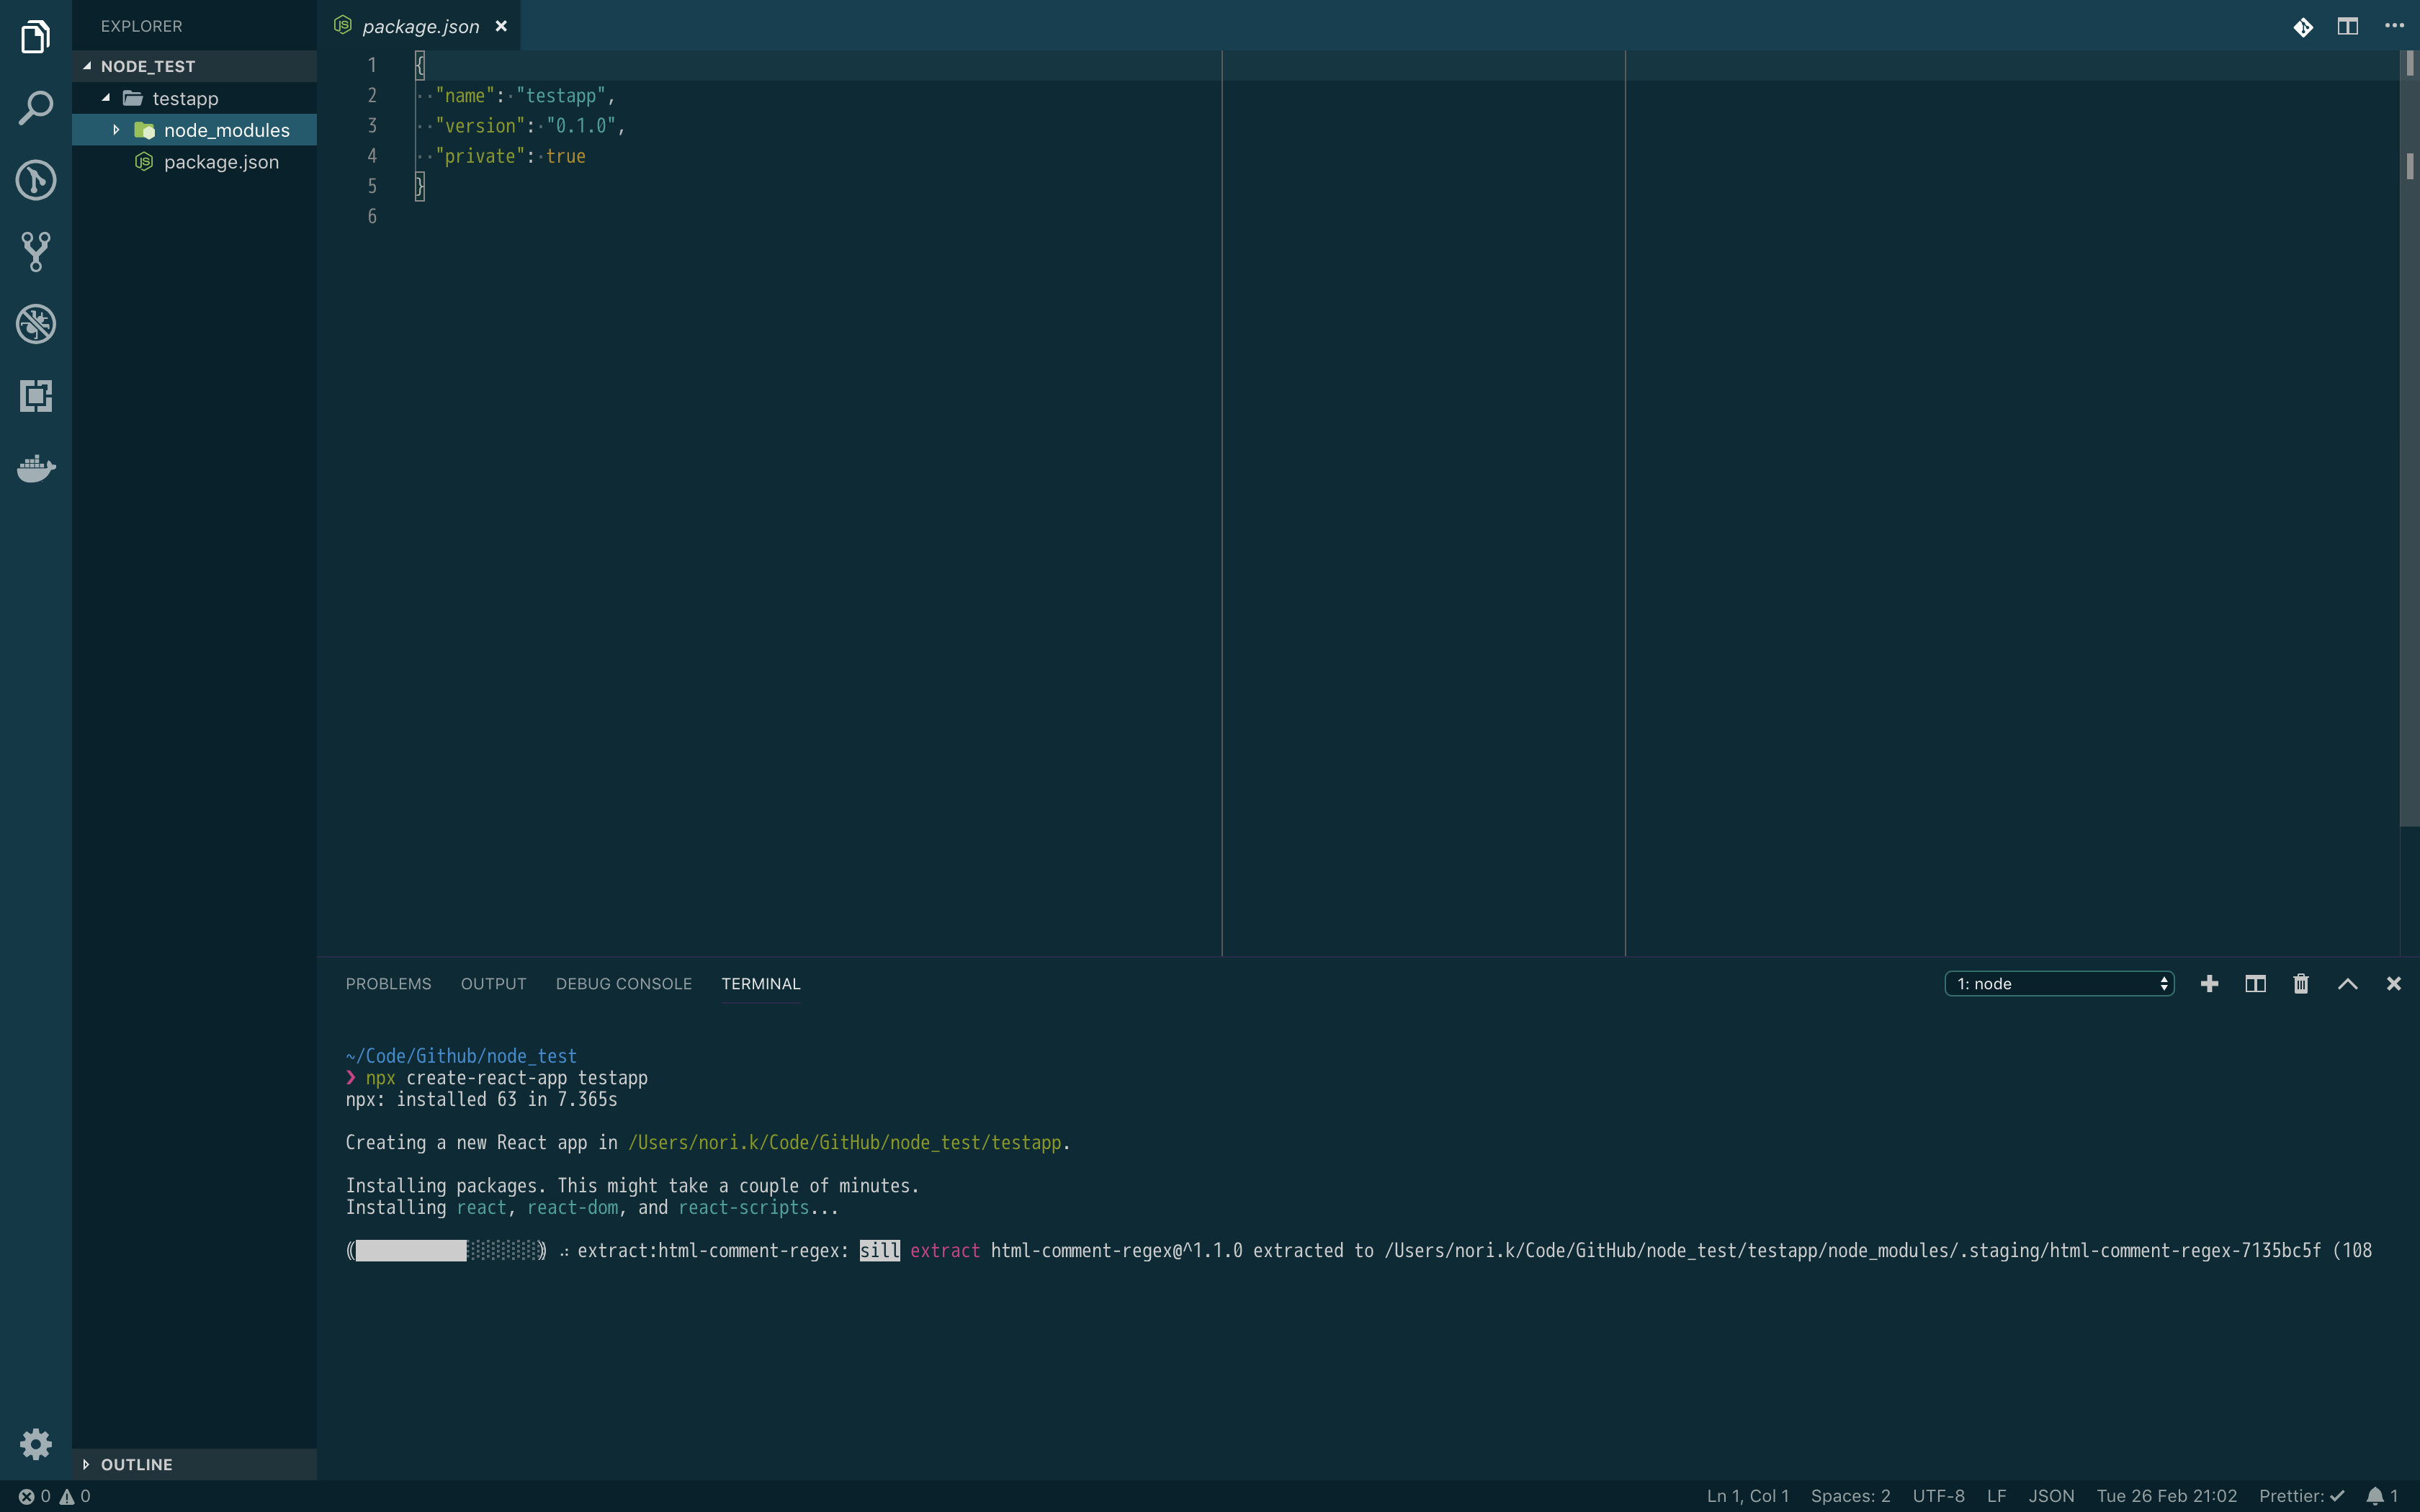This screenshot has height=1512, width=2420.
Task: Kill terminal with the trash icon
Action: pos(2301,984)
